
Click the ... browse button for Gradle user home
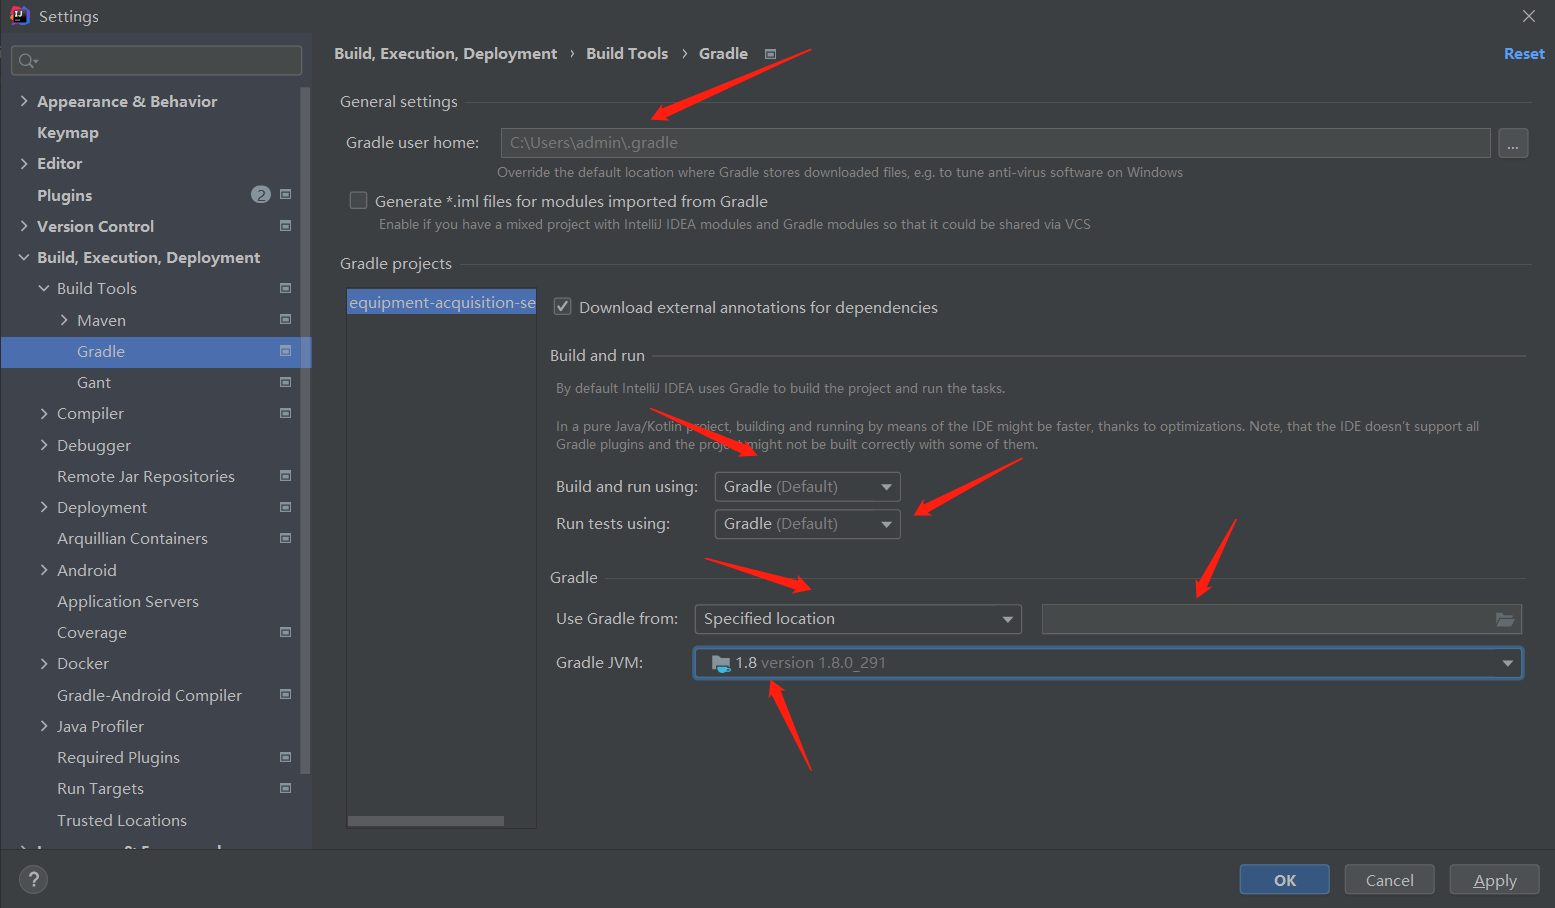click(1513, 143)
